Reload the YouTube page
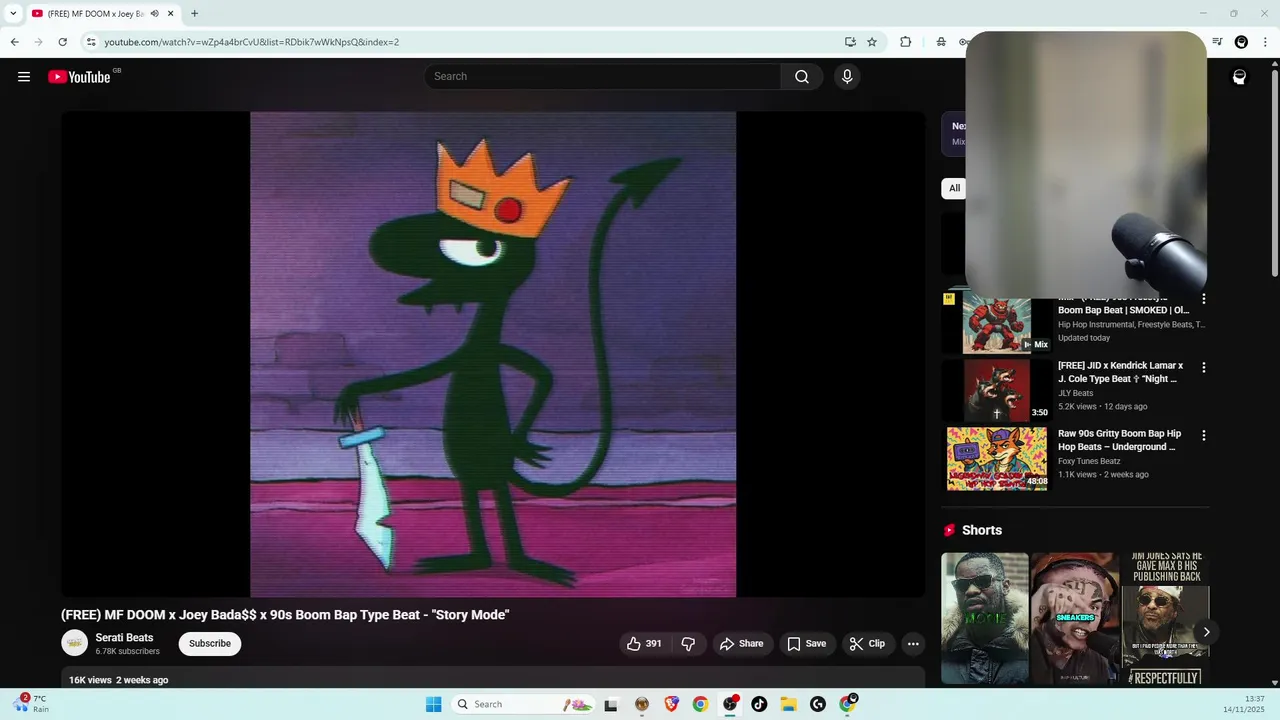 pos(62,42)
